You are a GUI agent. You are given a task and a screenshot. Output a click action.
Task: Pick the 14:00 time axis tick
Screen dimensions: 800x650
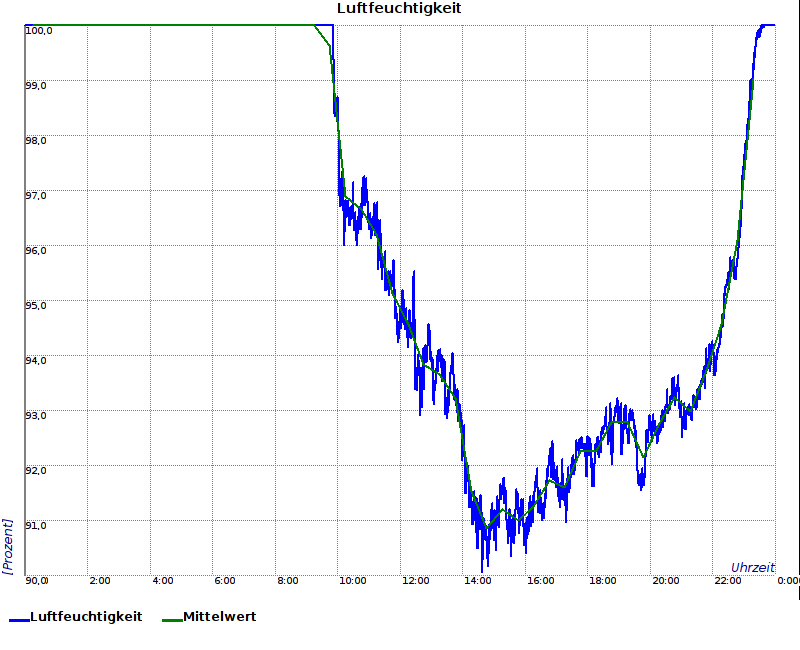point(477,581)
